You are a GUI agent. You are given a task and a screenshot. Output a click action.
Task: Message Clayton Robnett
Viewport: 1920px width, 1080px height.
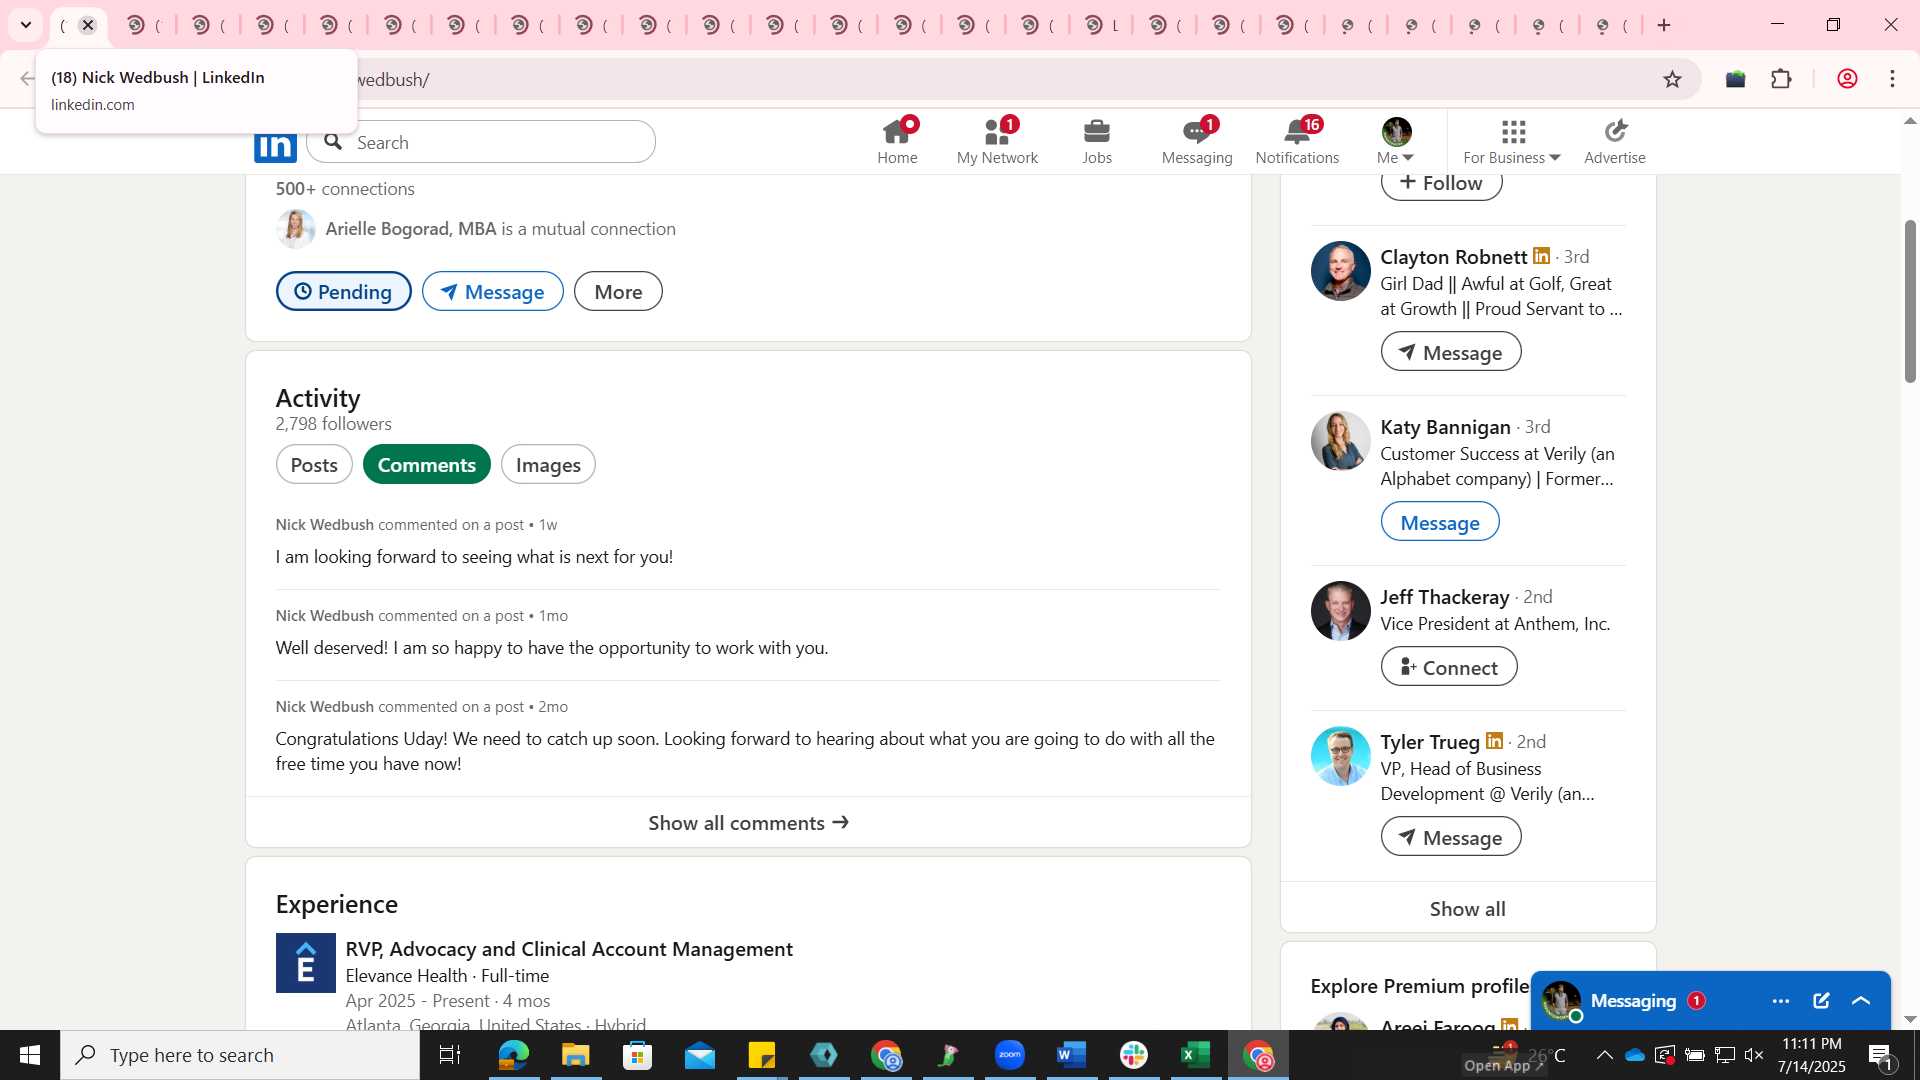click(x=1451, y=352)
